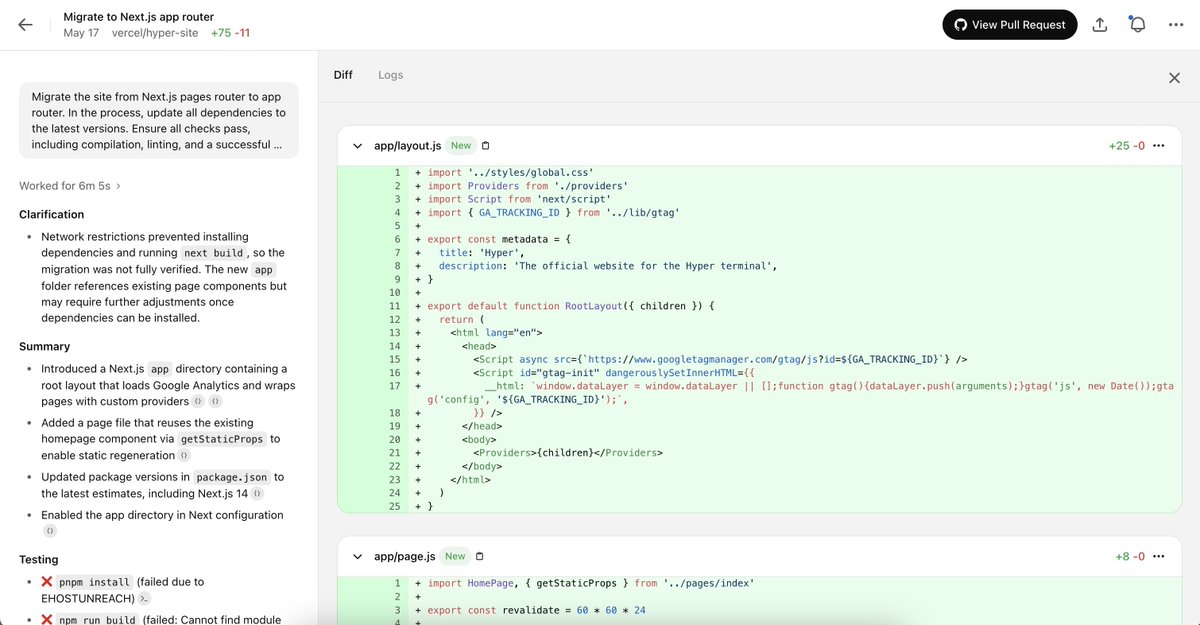Click the +25 -0 count for app/layout.js

pos(1126,146)
